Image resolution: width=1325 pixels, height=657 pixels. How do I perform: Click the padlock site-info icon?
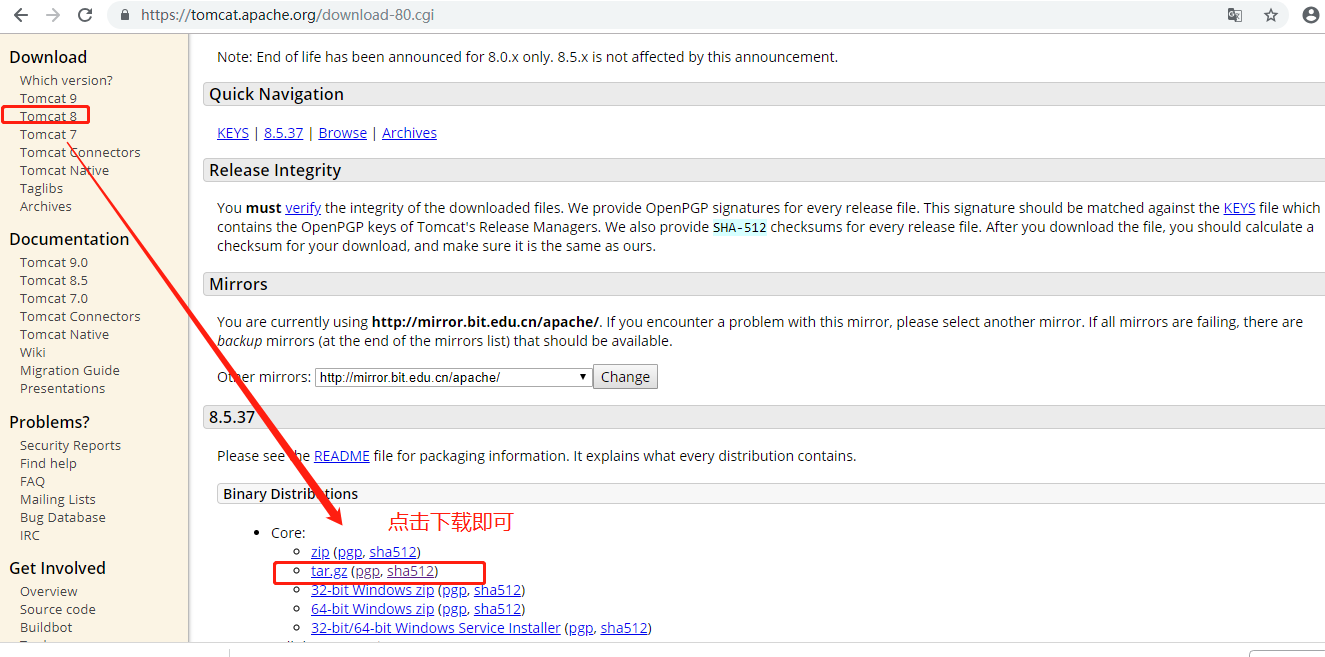(124, 15)
